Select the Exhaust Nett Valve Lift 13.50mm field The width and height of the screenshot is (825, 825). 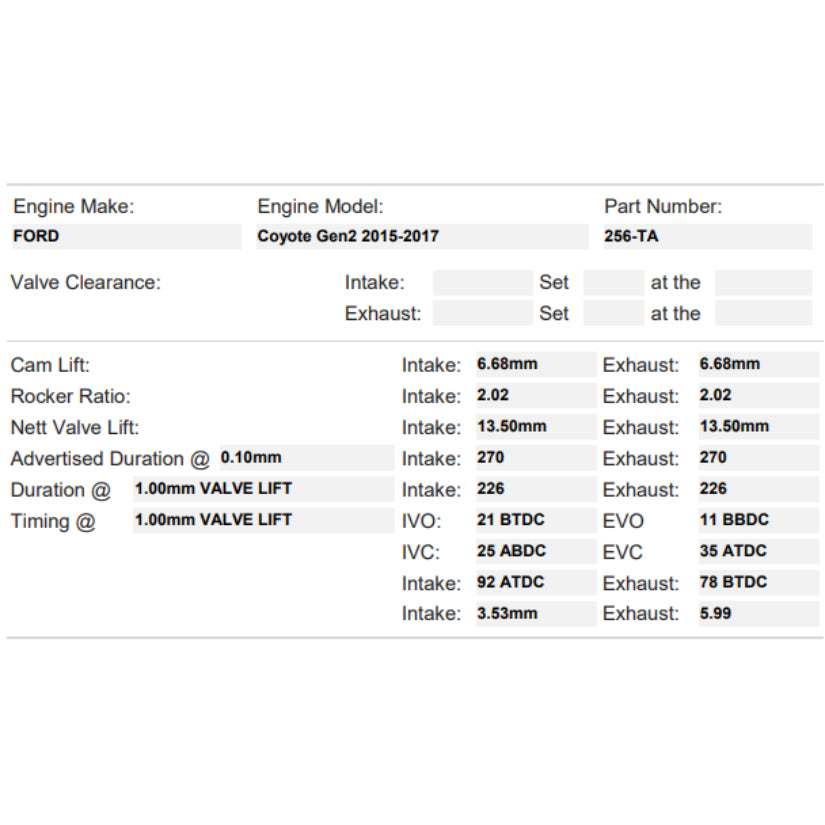click(757, 427)
